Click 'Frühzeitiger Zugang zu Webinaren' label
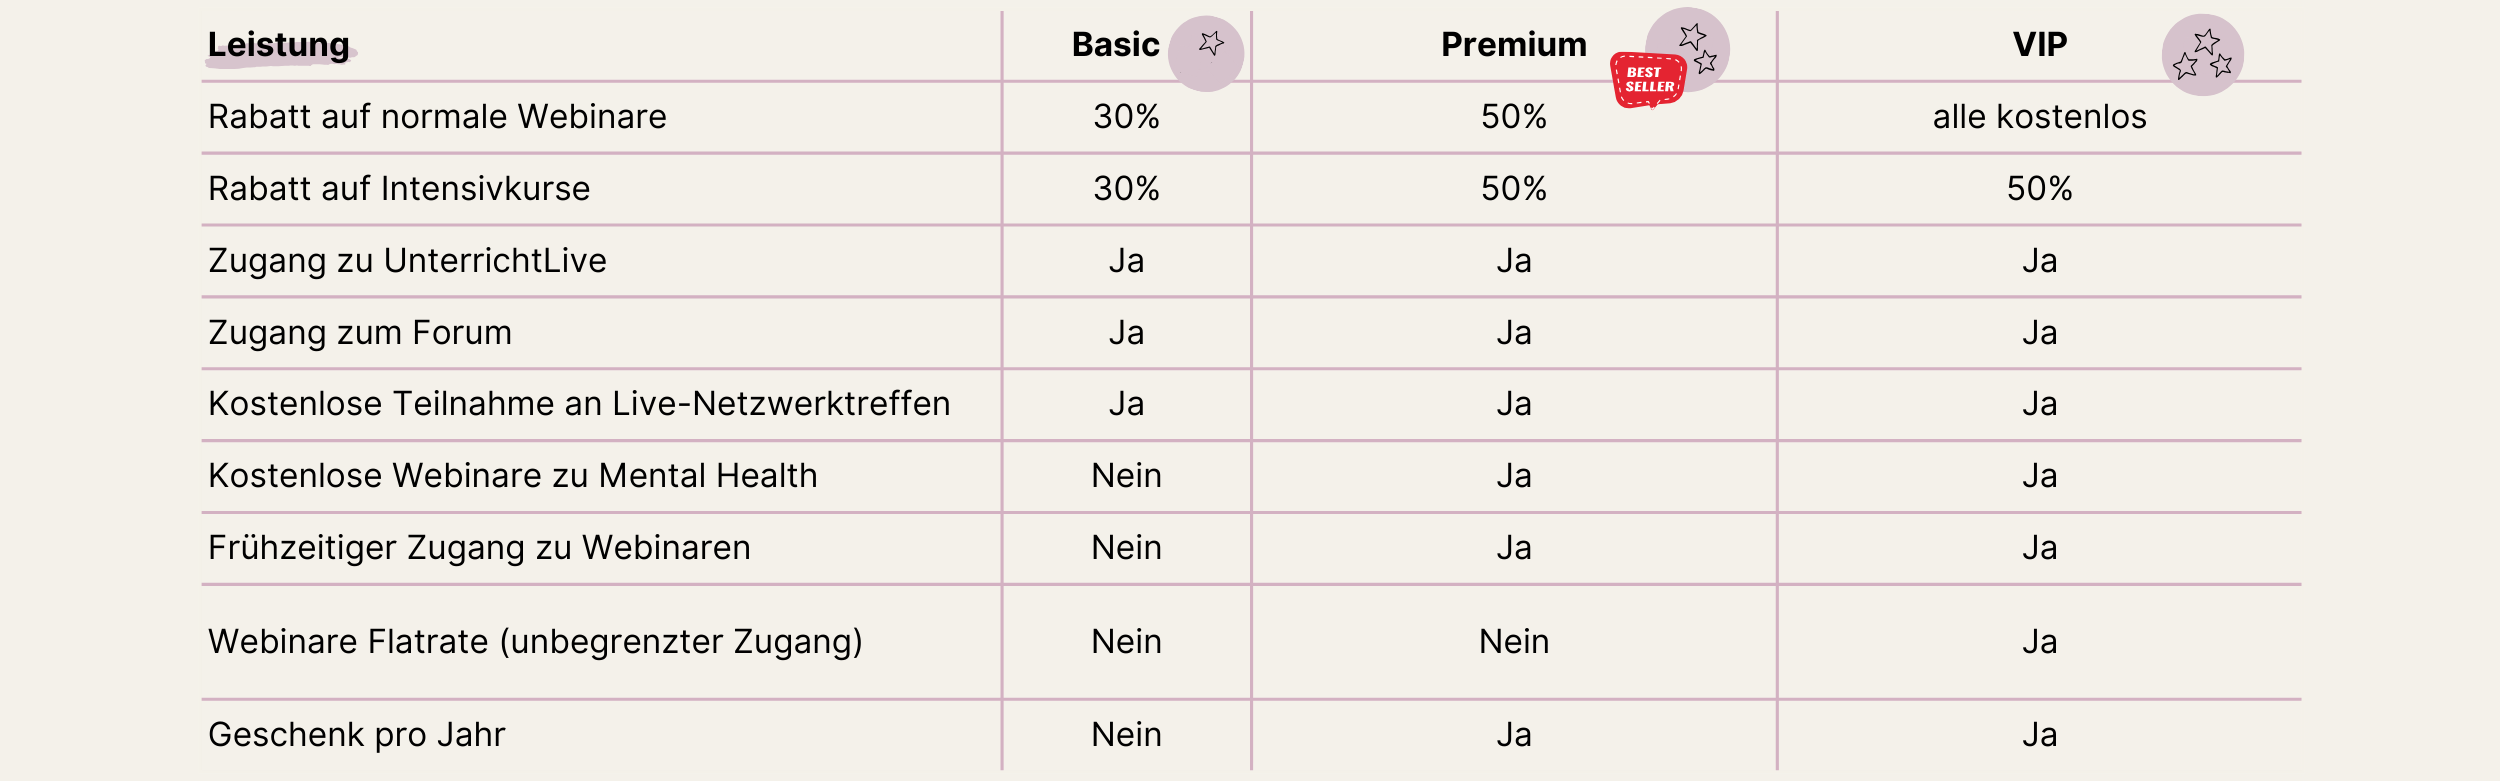The image size is (2500, 781). (x=479, y=548)
